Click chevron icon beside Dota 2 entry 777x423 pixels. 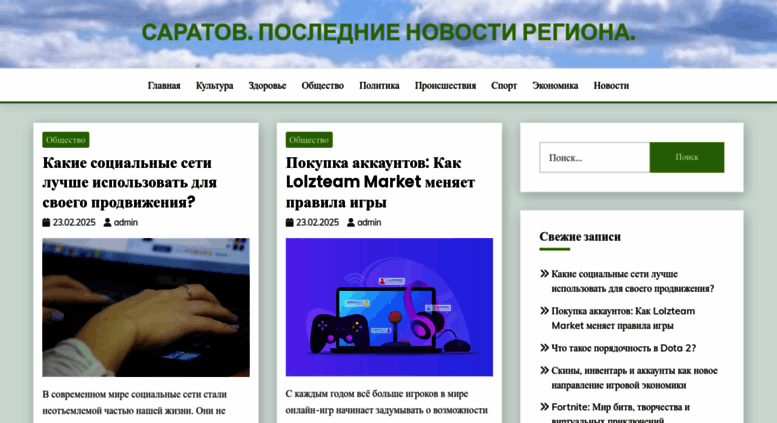click(x=545, y=348)
